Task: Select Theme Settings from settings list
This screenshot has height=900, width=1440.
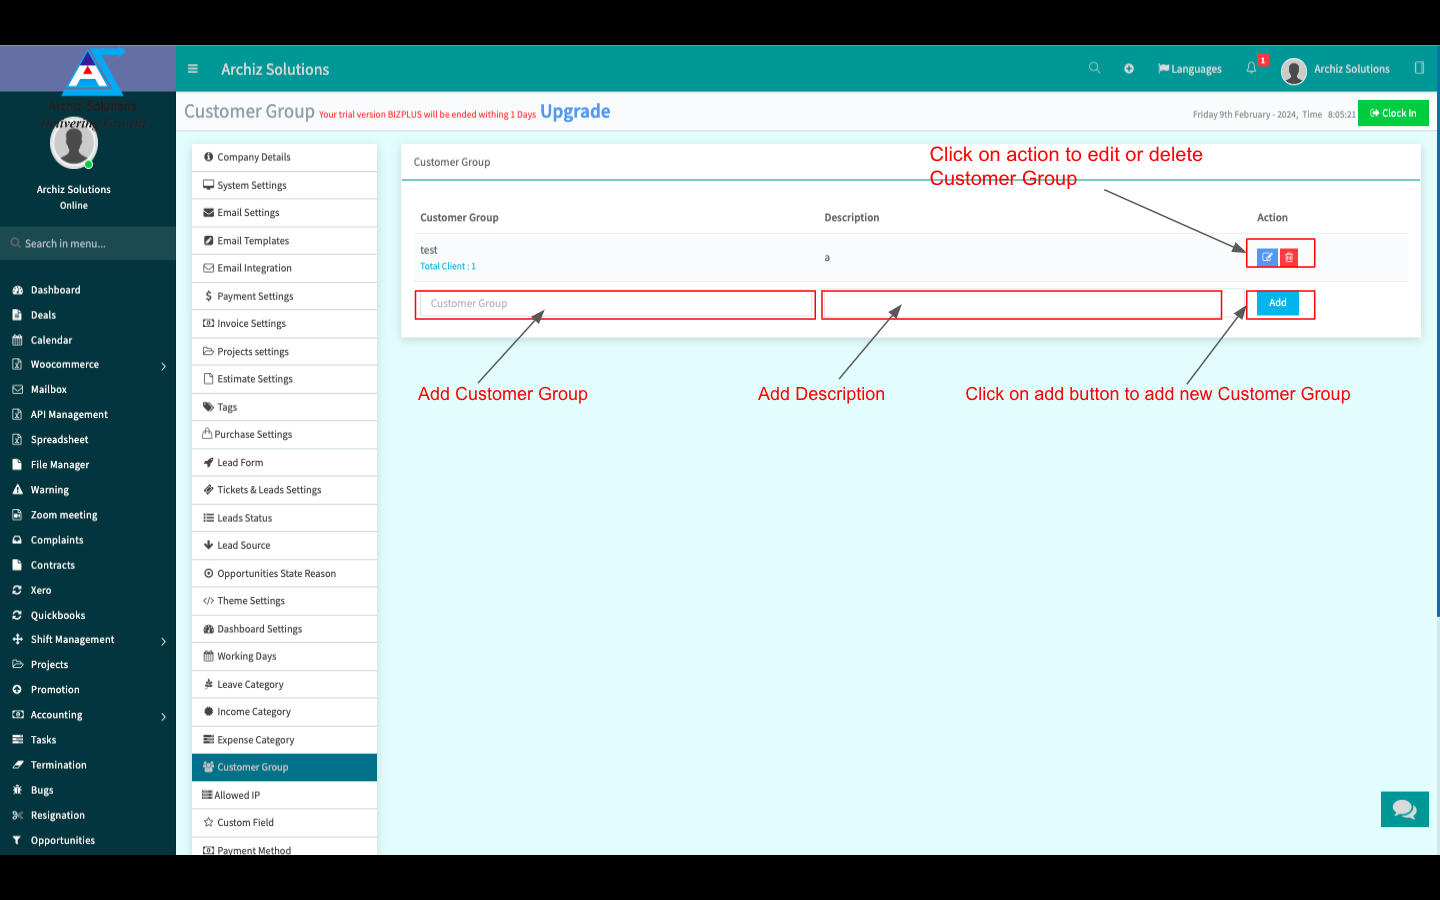Action: tap(251, 601)
